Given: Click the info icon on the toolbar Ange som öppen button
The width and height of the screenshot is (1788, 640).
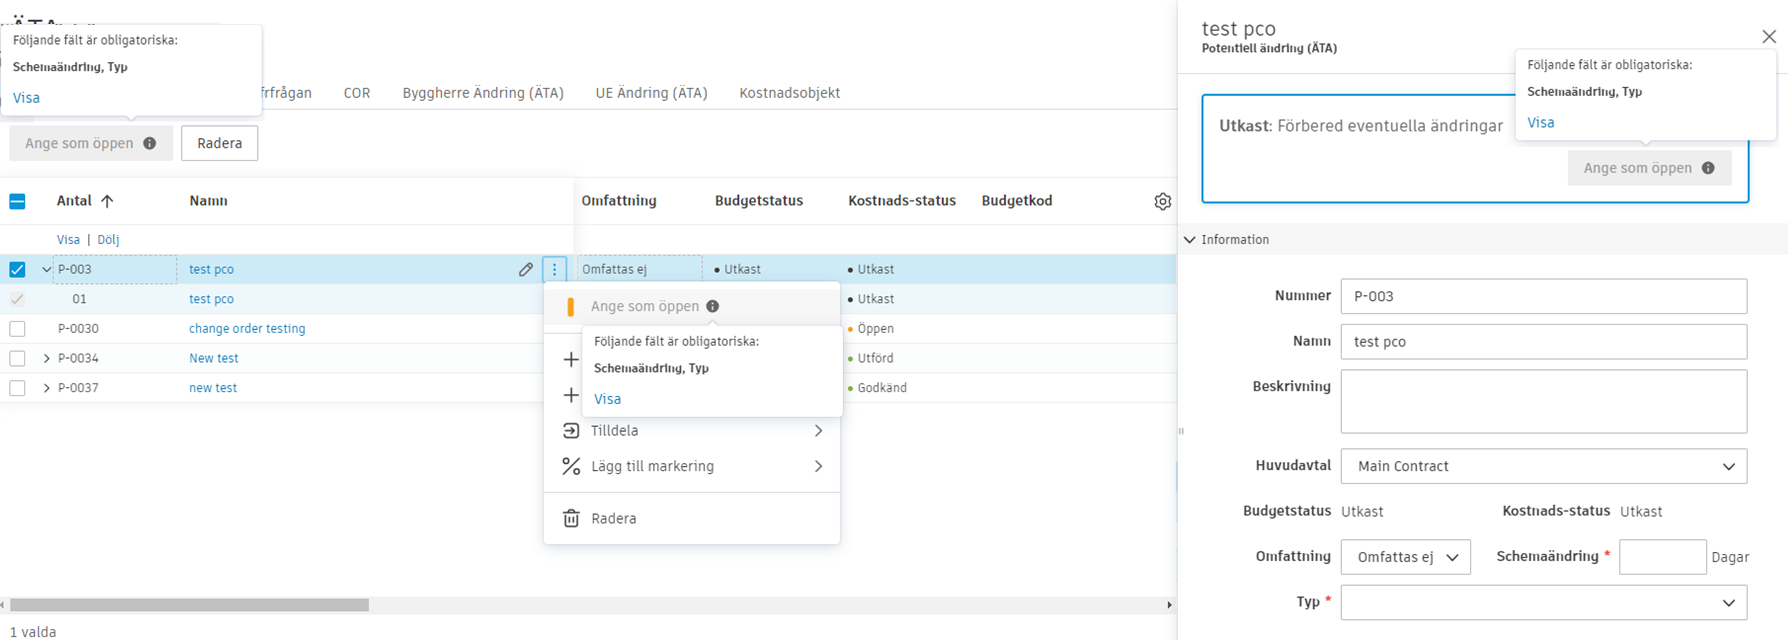Looking at the screenshot, I should click(150, 143).
